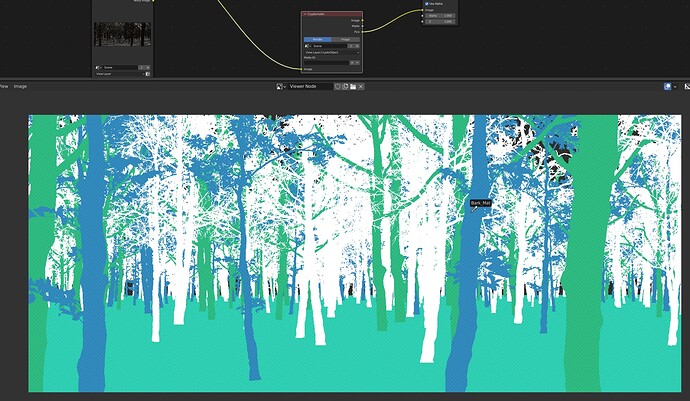Open View Layer dropdown on Render Layers node
The width and height of the screenshot is (690, 401).
click(119, 74)
